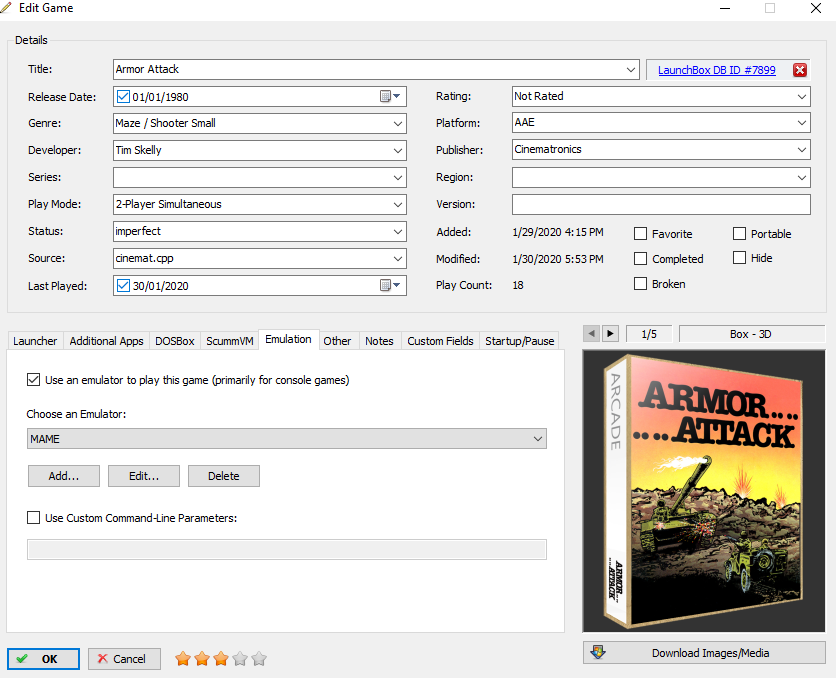
Task: Mark the game as Favorite
Action: (640, 233)
